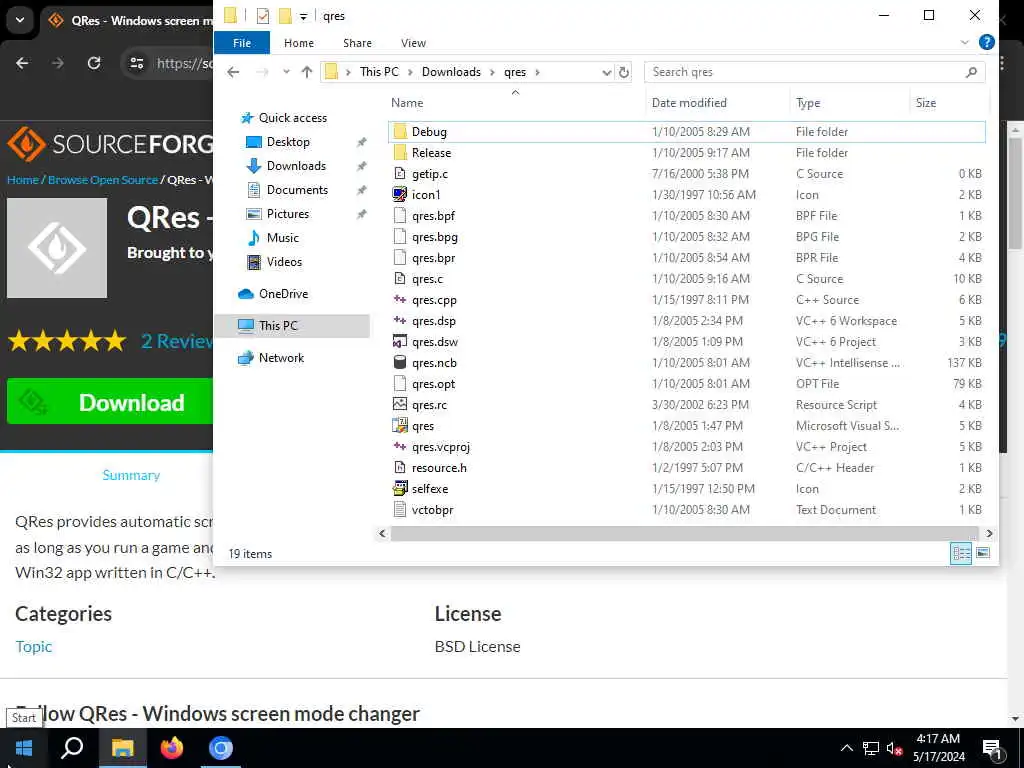Open the File menu tab
This screenshot has height=768, width=1024.
pyautogui.click(x=242, y=42)
